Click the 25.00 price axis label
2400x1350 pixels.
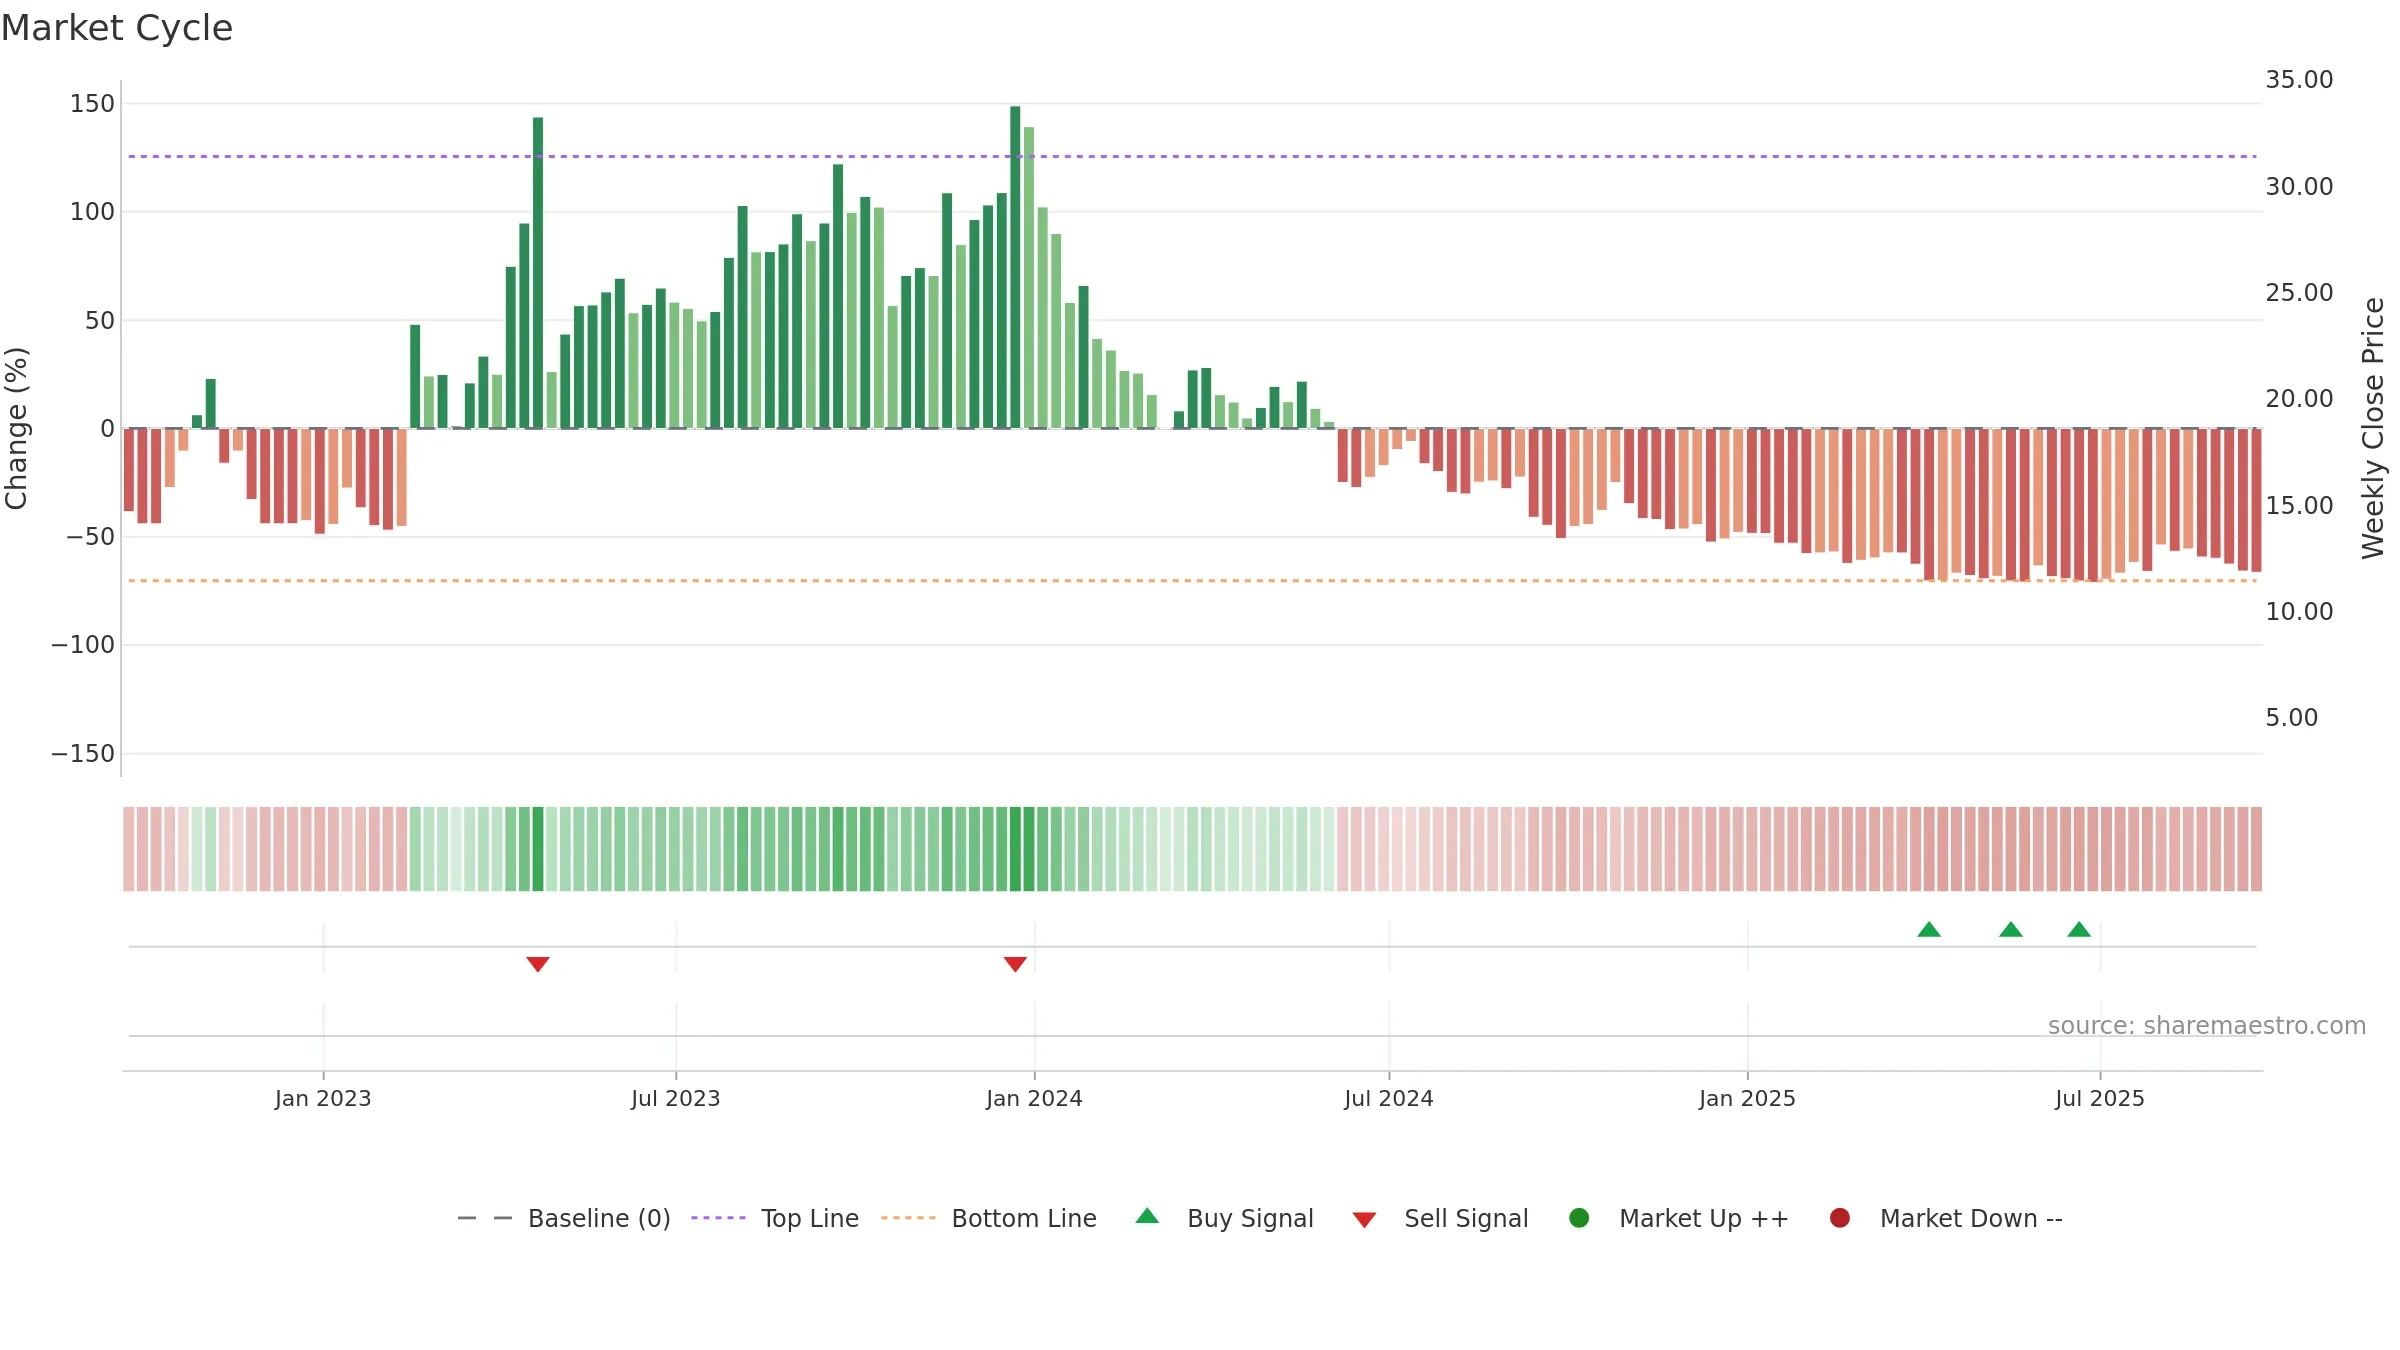2299,293
